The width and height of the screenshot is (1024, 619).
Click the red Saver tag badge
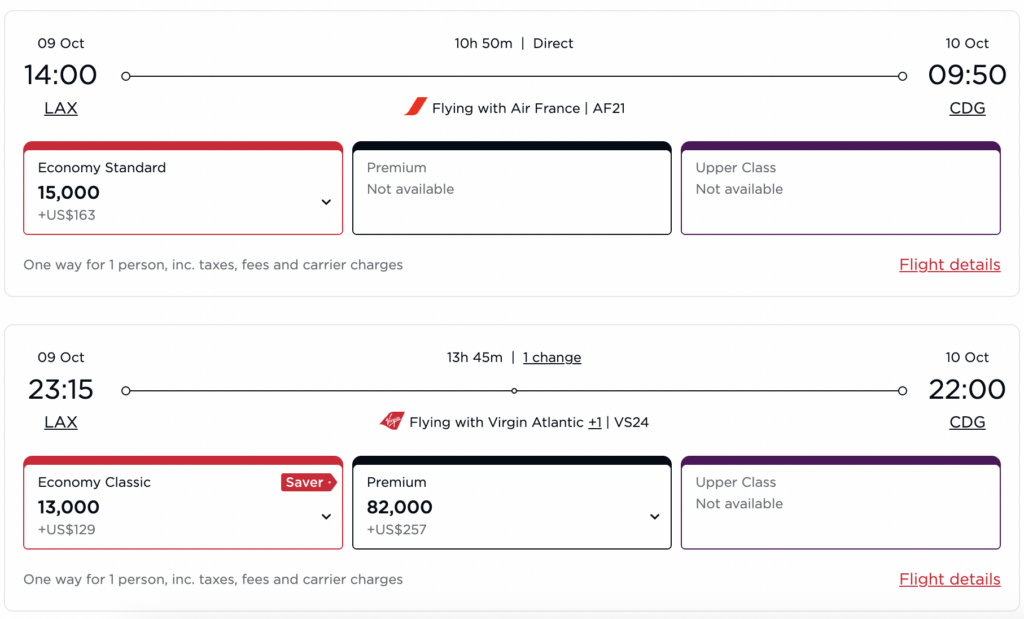pyautogui.click(x=308, y=482)
